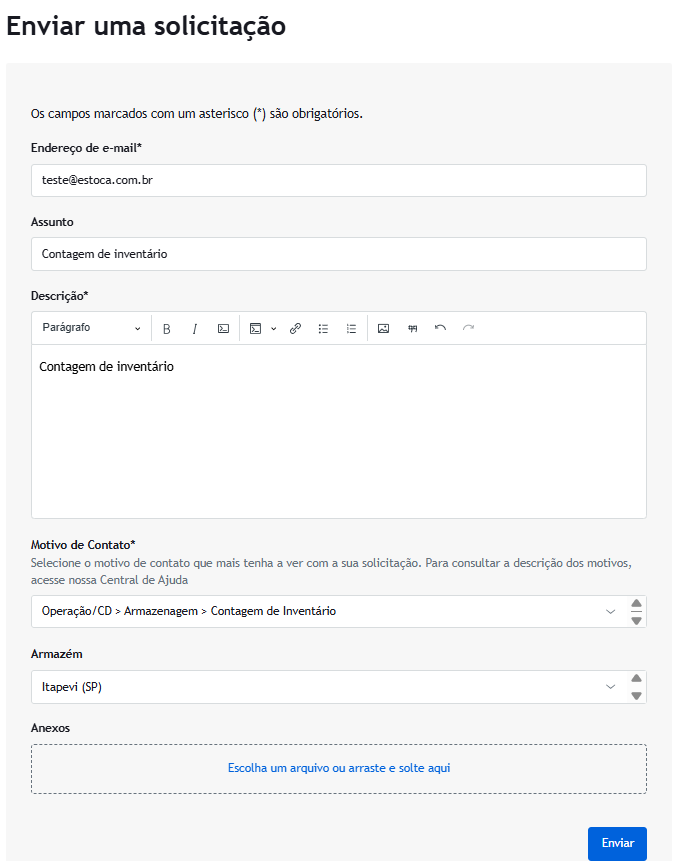Click inside the description text area
Screen dimensions: 676x861
[338, 440]
